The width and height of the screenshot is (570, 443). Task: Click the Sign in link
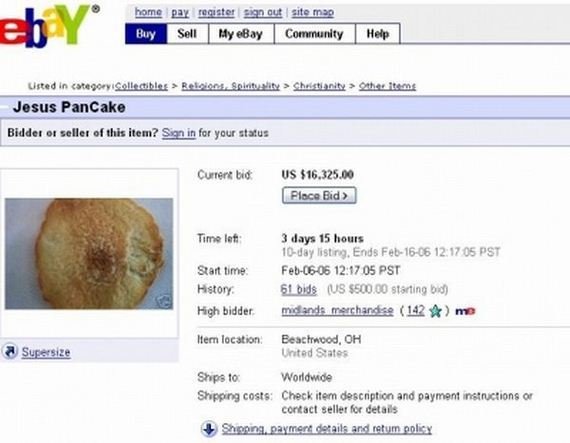(x=178, y=133)
